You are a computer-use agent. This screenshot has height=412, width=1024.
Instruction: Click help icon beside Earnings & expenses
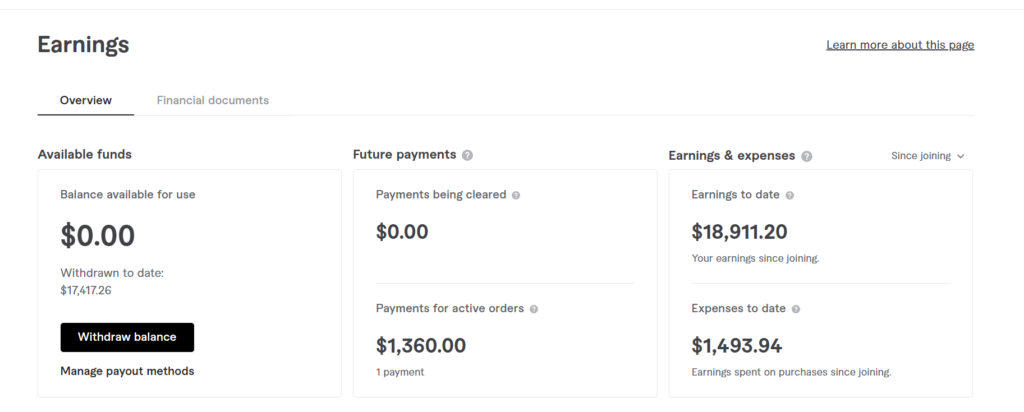807,156
